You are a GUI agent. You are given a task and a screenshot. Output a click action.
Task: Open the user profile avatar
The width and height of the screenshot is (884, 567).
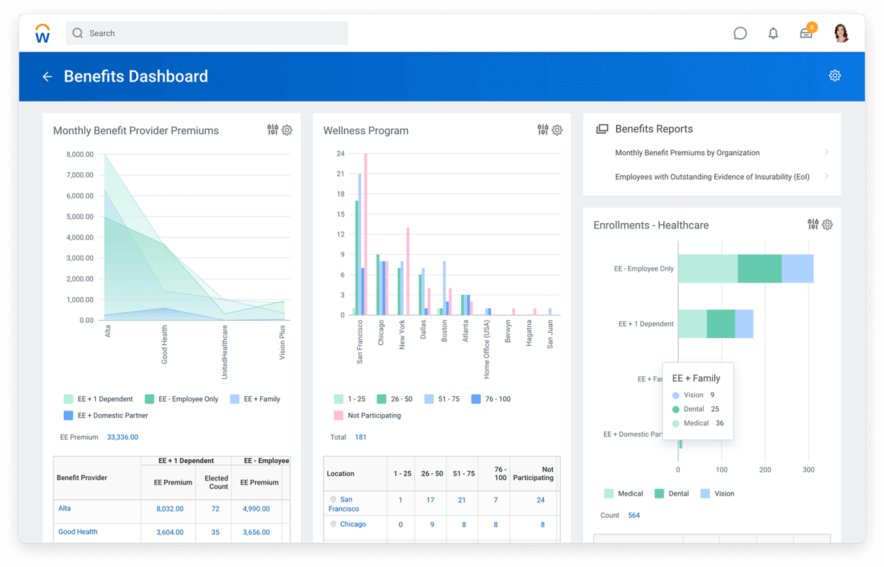[x=841, y=33]
